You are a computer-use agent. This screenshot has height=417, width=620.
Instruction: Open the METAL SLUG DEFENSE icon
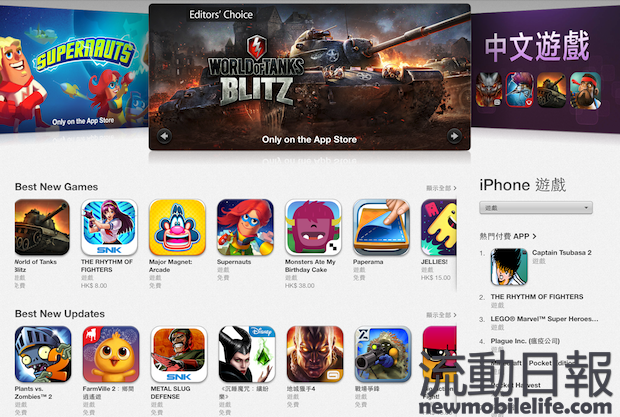(x=179, y=354)
